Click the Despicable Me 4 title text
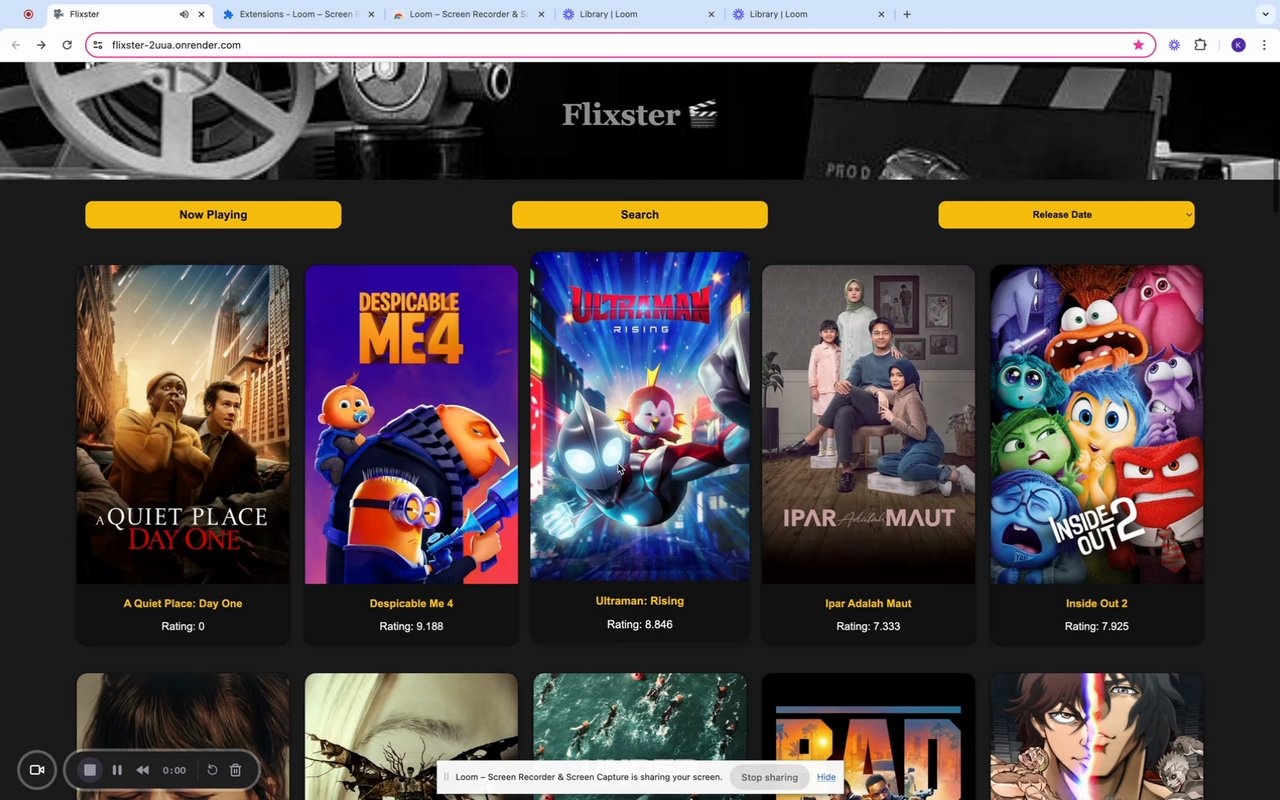 [x=411, y=604]
